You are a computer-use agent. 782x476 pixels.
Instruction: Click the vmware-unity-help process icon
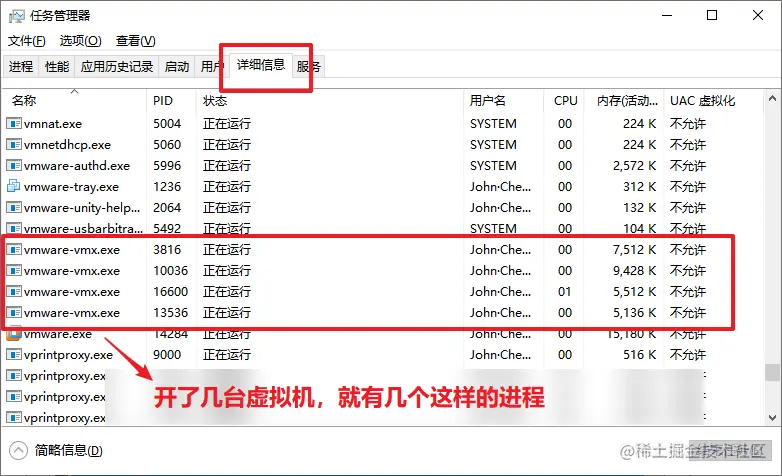click(x=13, y=207)
